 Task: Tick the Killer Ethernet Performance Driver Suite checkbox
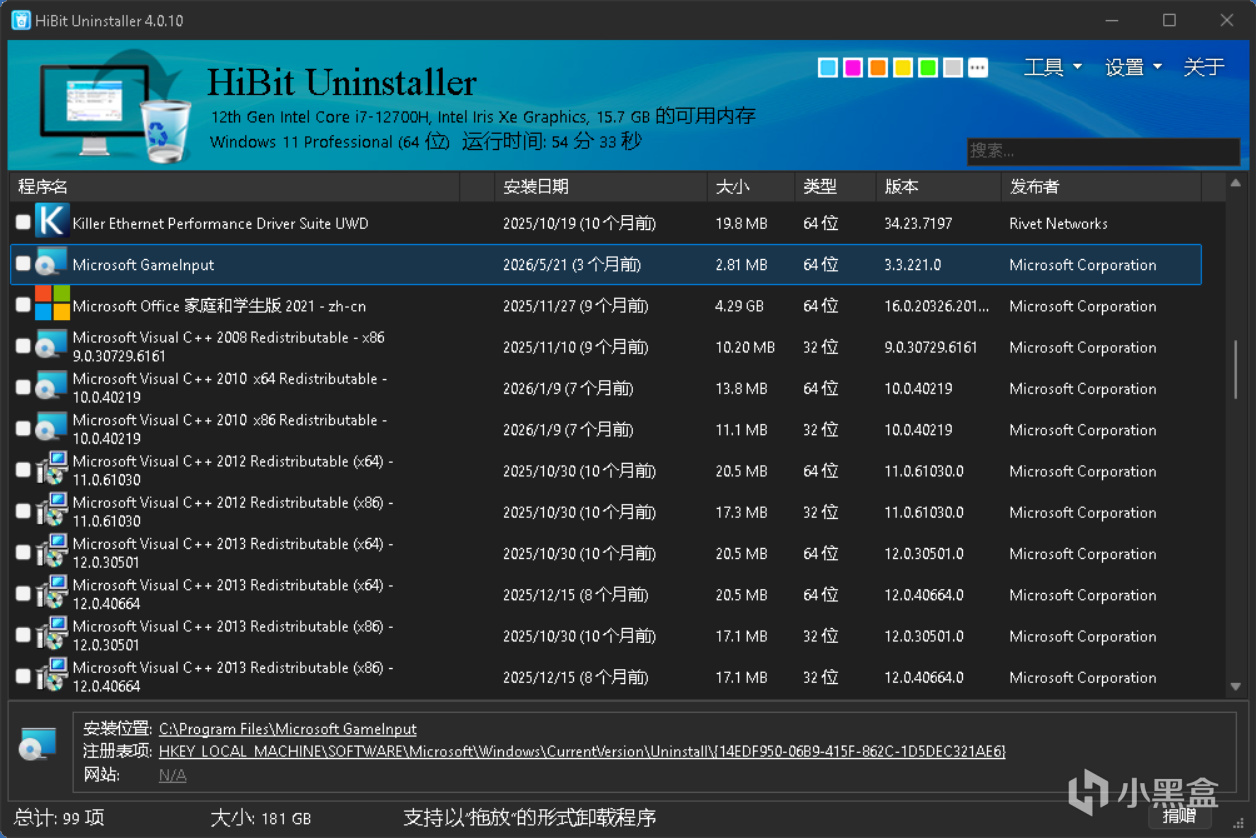click(x=23, y=222)
